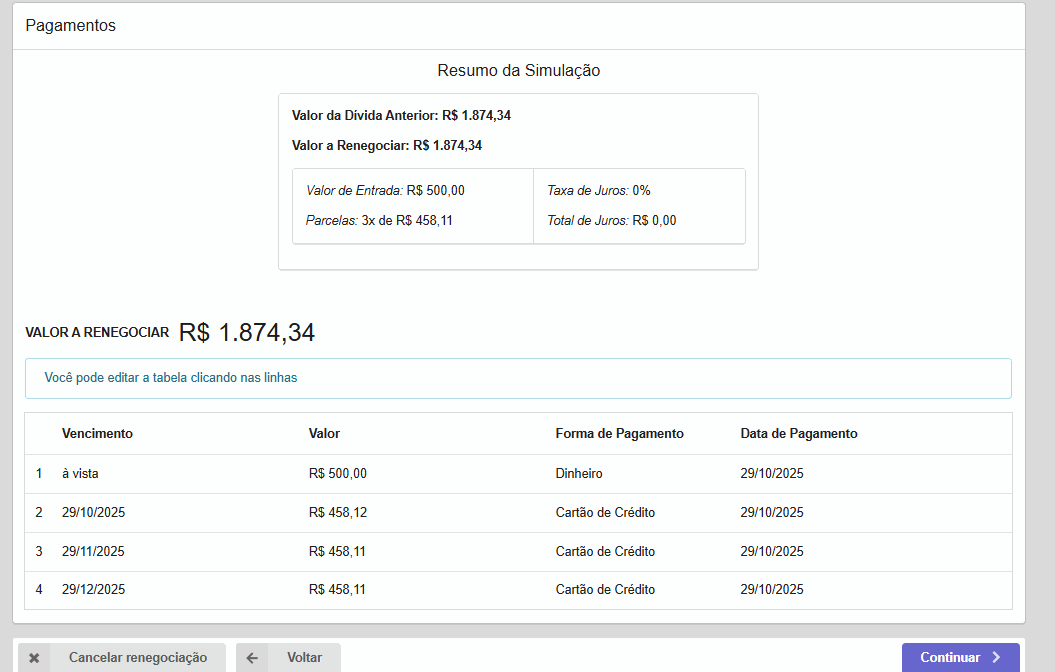Cancel the renegotiation via Cancelar renegociação
The height and width of the screenshot is (672, 1055).
tap(137, 658)
